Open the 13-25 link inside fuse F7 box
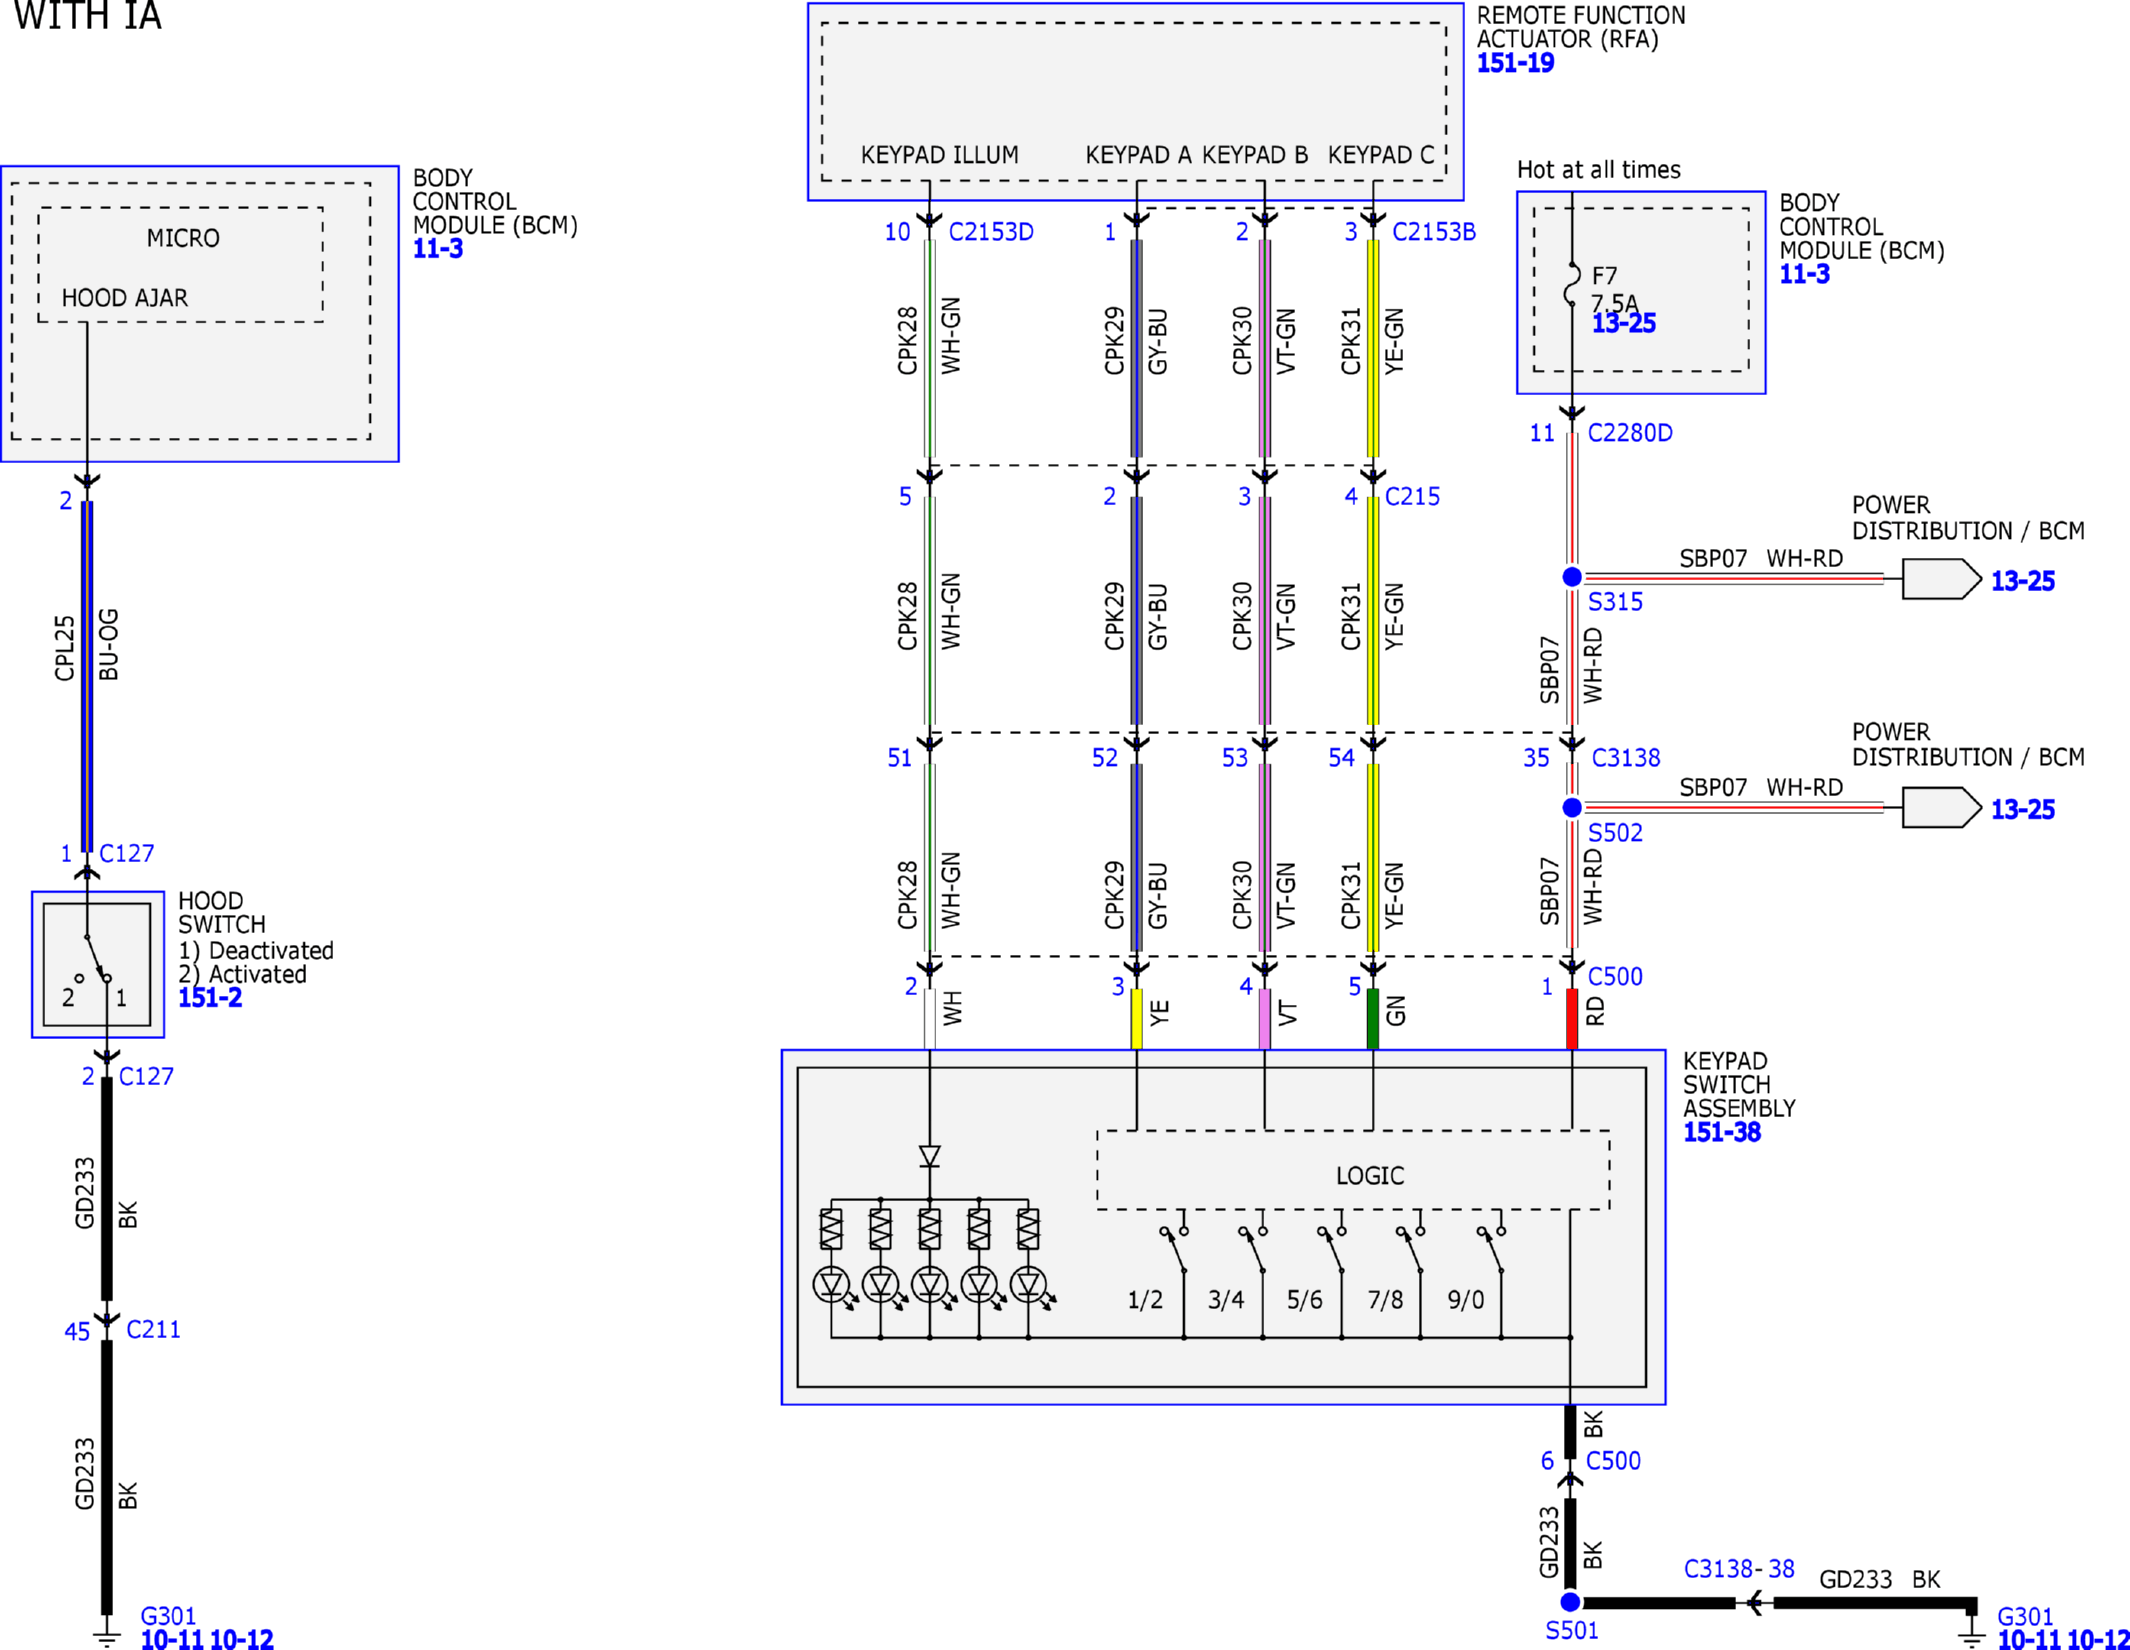2130x1650 pixels. pos(1624,323)
